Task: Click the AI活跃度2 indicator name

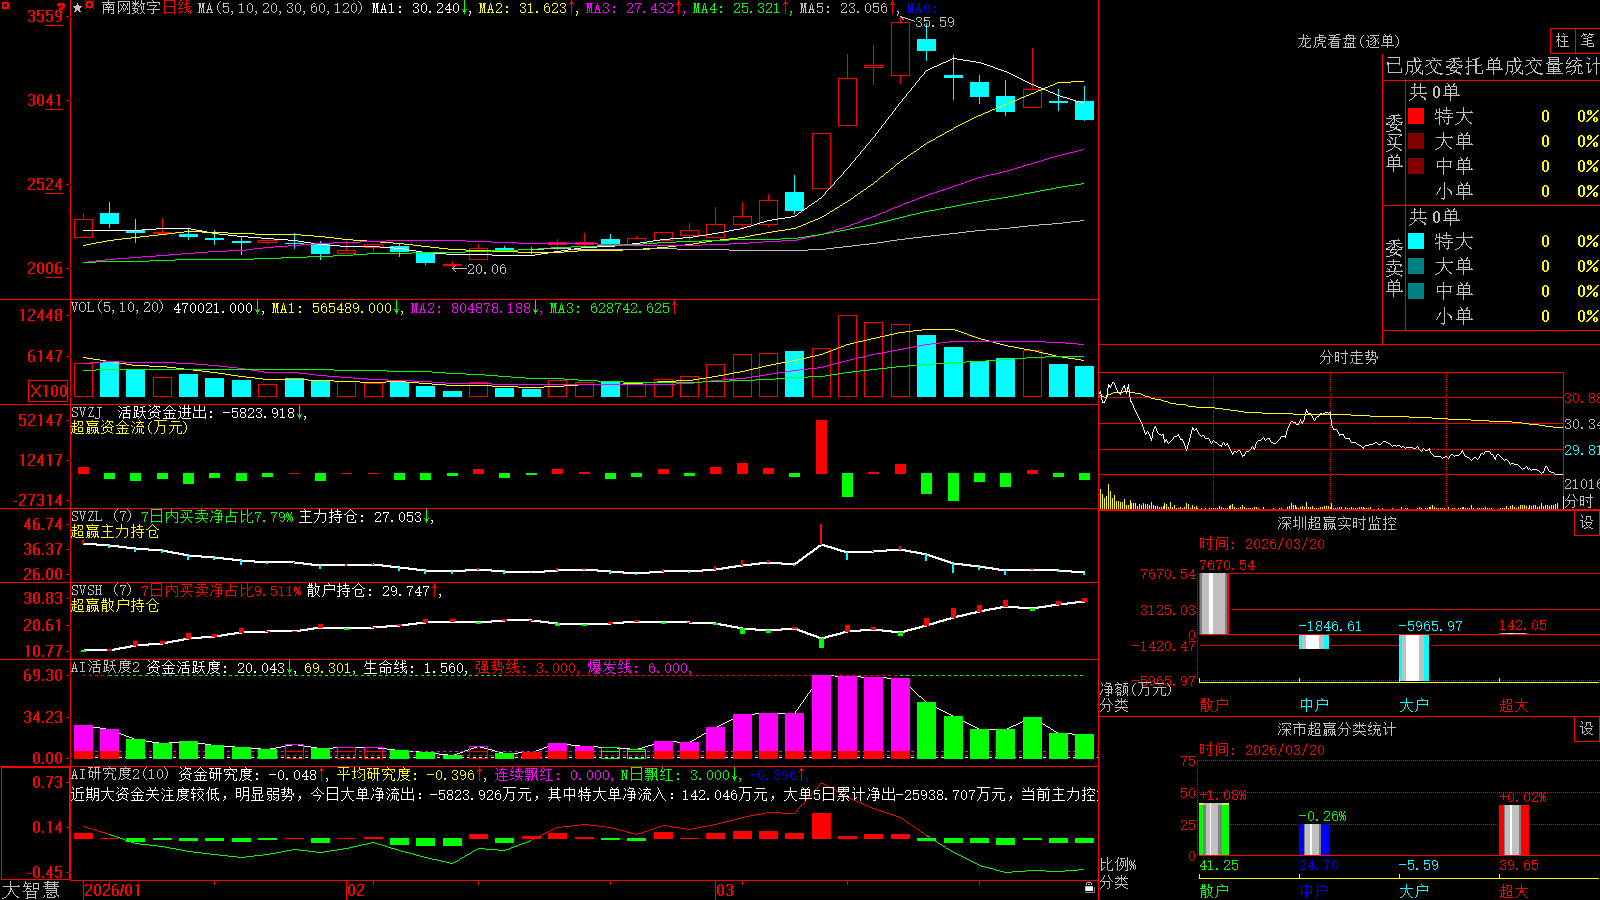Action: pyautogui.click(x=106, y=667)
